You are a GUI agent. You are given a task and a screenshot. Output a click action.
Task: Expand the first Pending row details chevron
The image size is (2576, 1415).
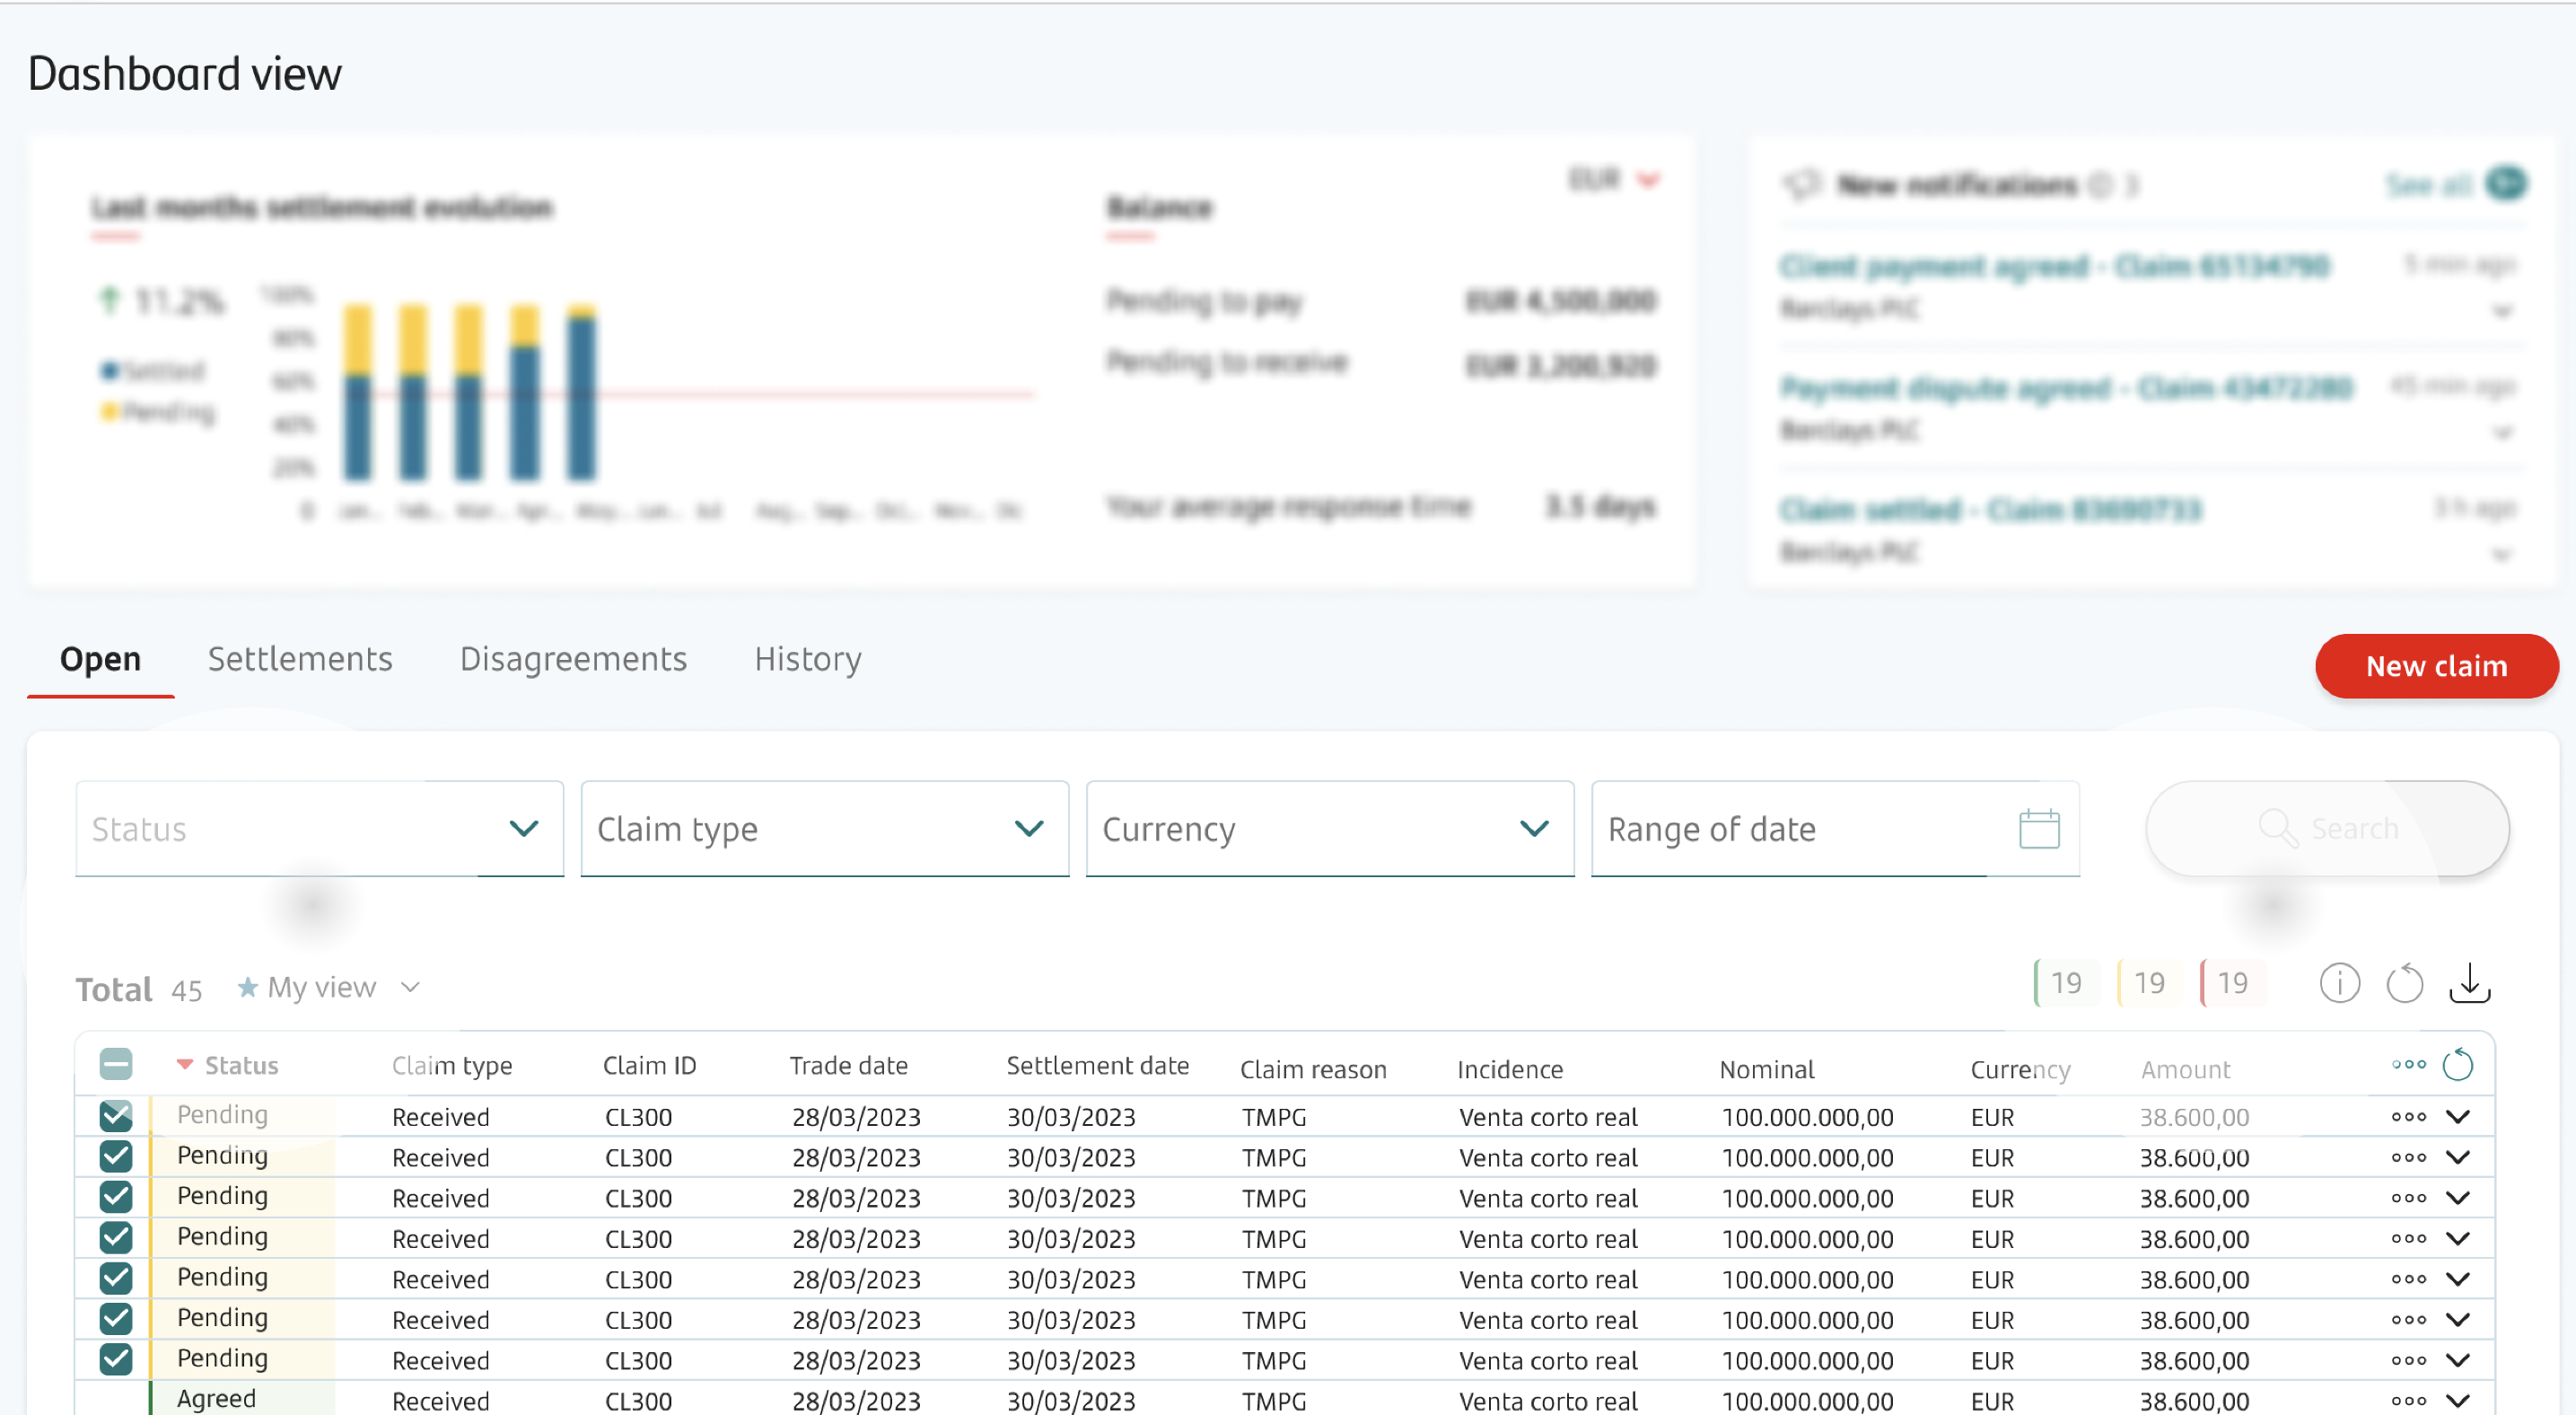(x=2458, y=1116)
